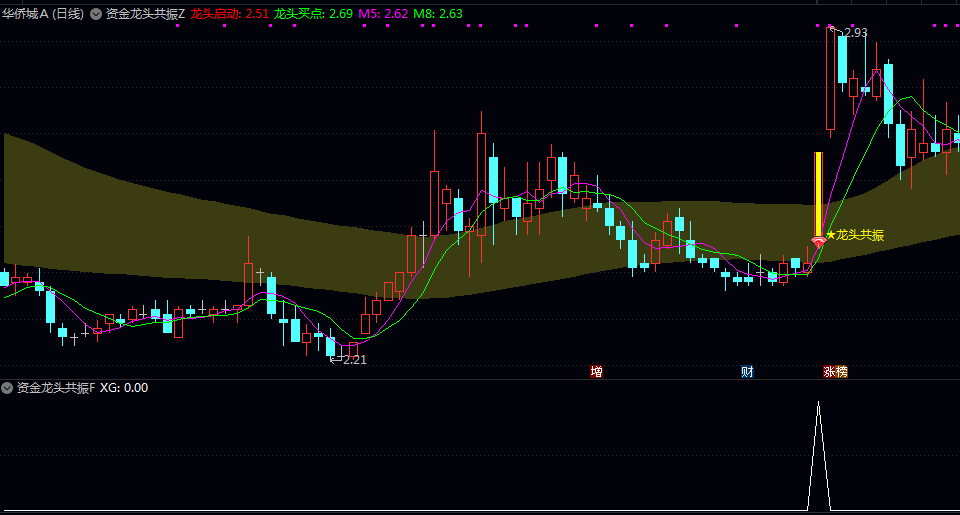Screen dimensions: 960x515
Task: Select the yellow star 龙头共振 signal label
Action: click(855, 235)
